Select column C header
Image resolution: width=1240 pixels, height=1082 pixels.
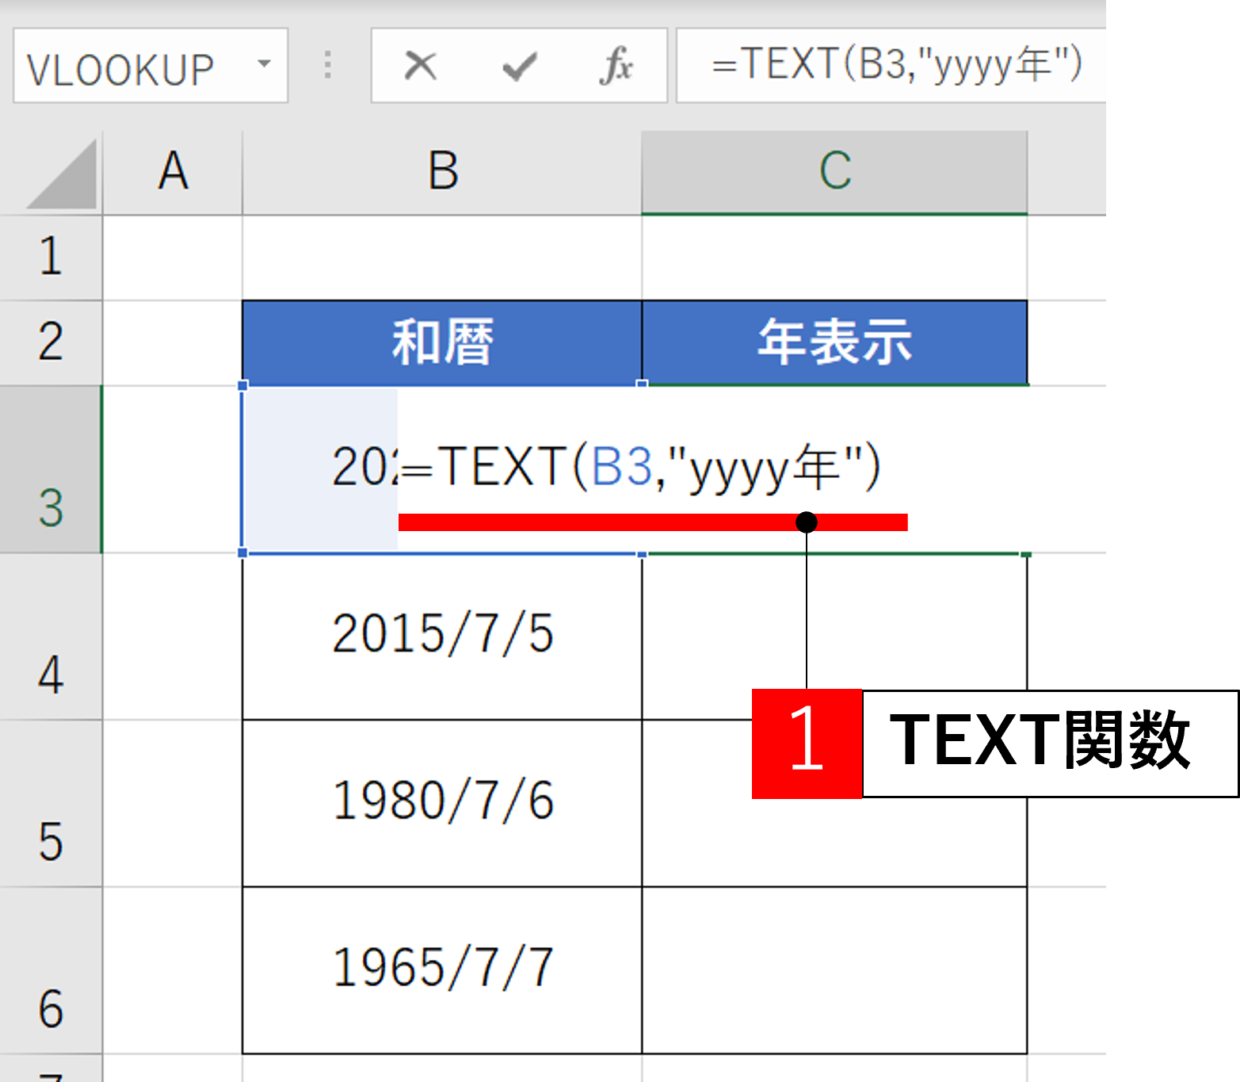(834, 172)
